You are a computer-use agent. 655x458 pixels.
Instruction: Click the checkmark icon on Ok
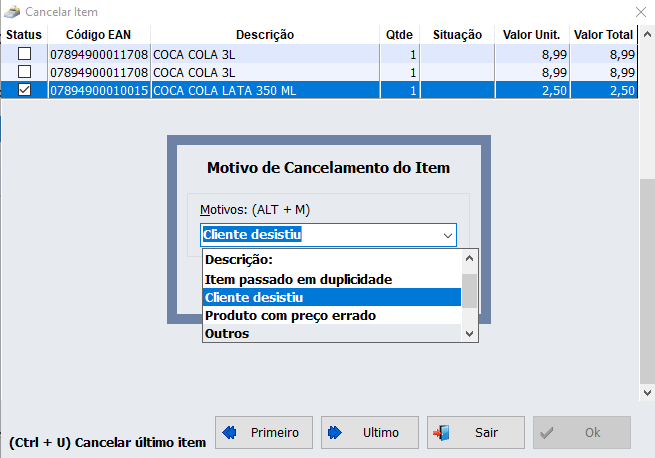click(547, 433)
